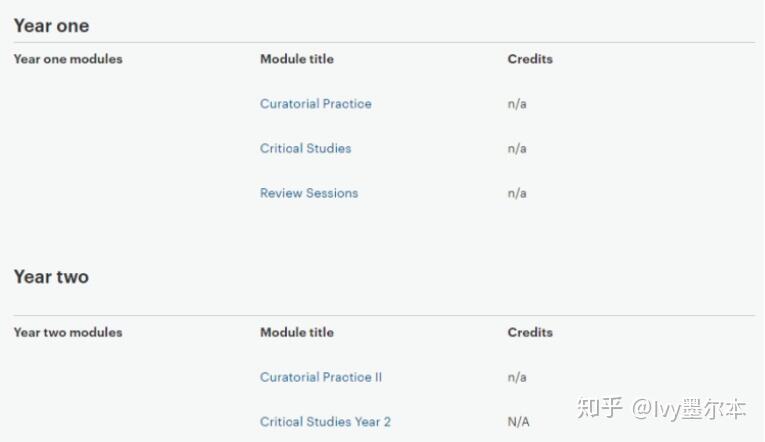Click the n/a credits for Review Sessions

click(517, 193)
